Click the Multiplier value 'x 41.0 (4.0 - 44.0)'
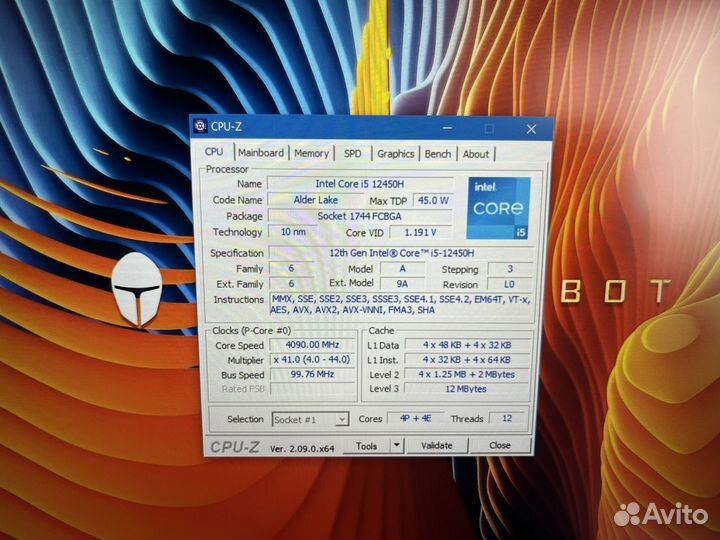 (312, 359)
